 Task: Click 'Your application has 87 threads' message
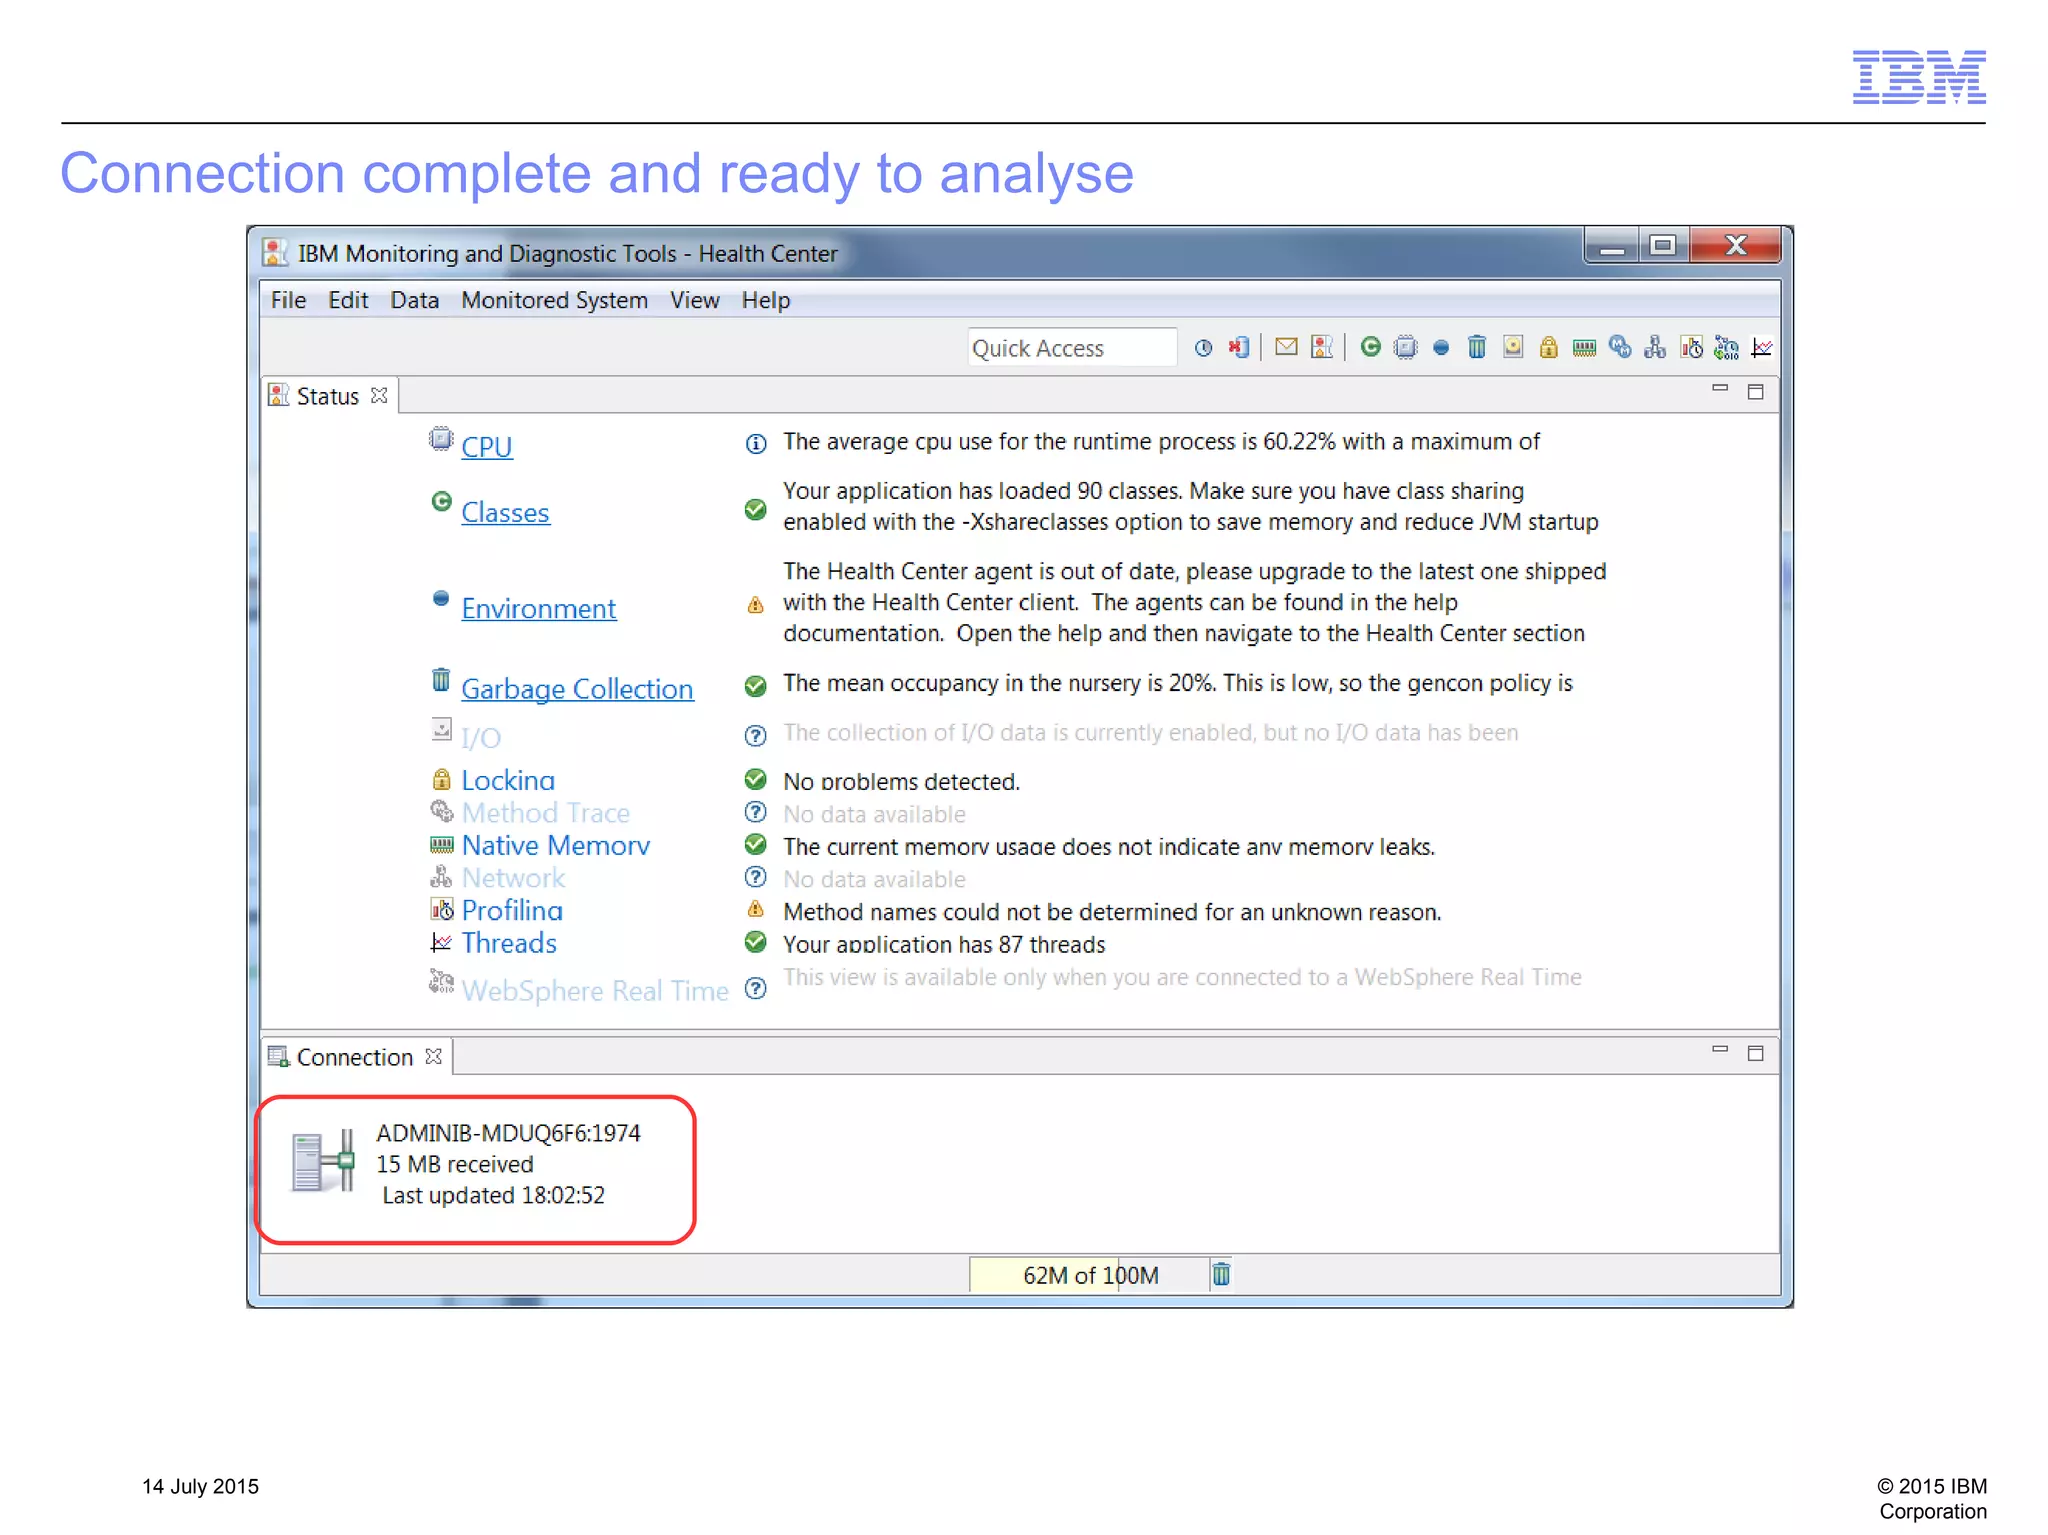[944, 944]
